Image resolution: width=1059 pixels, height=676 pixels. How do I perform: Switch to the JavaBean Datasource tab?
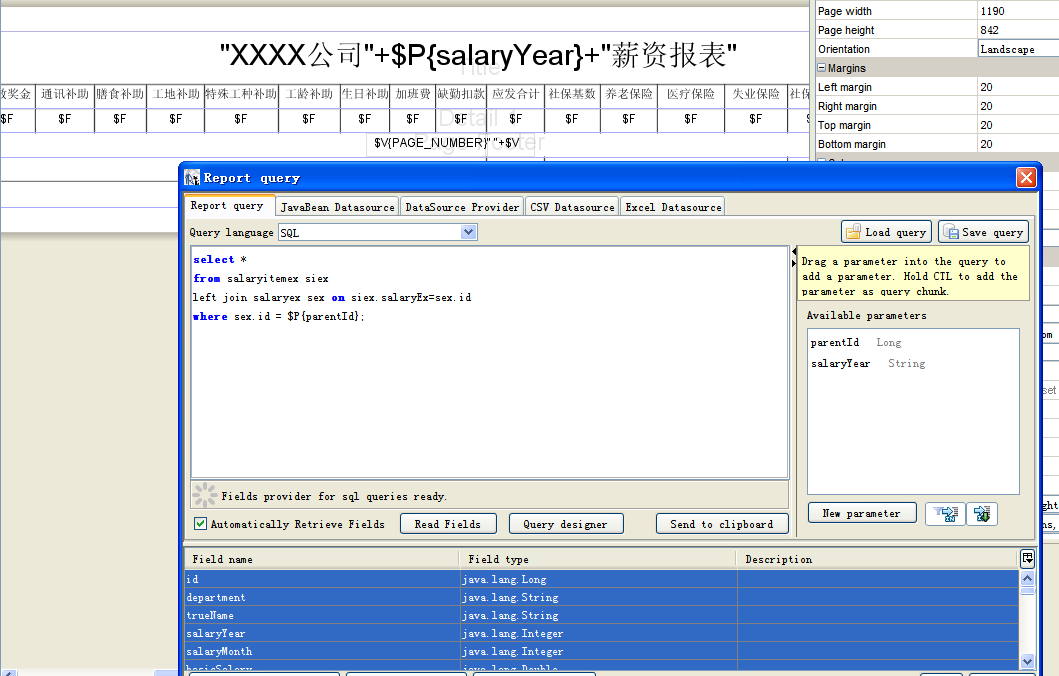click(337, 207)
